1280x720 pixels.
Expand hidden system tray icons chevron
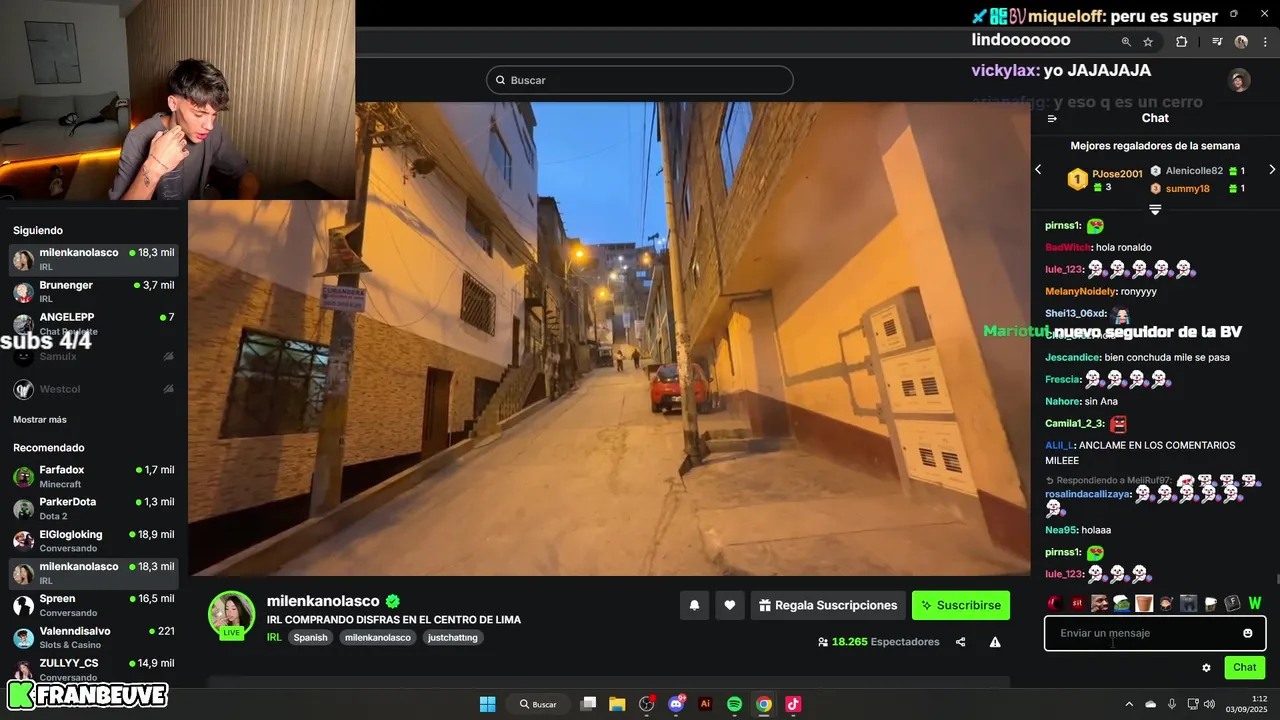pyautogui.click(x=1129, y=704)
